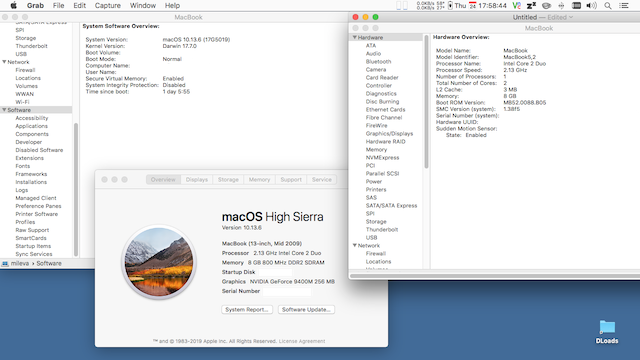The image size is (640, 360).
Task: Switch to the Service tab
Action: pyautogui.click(x=322, y=180)
